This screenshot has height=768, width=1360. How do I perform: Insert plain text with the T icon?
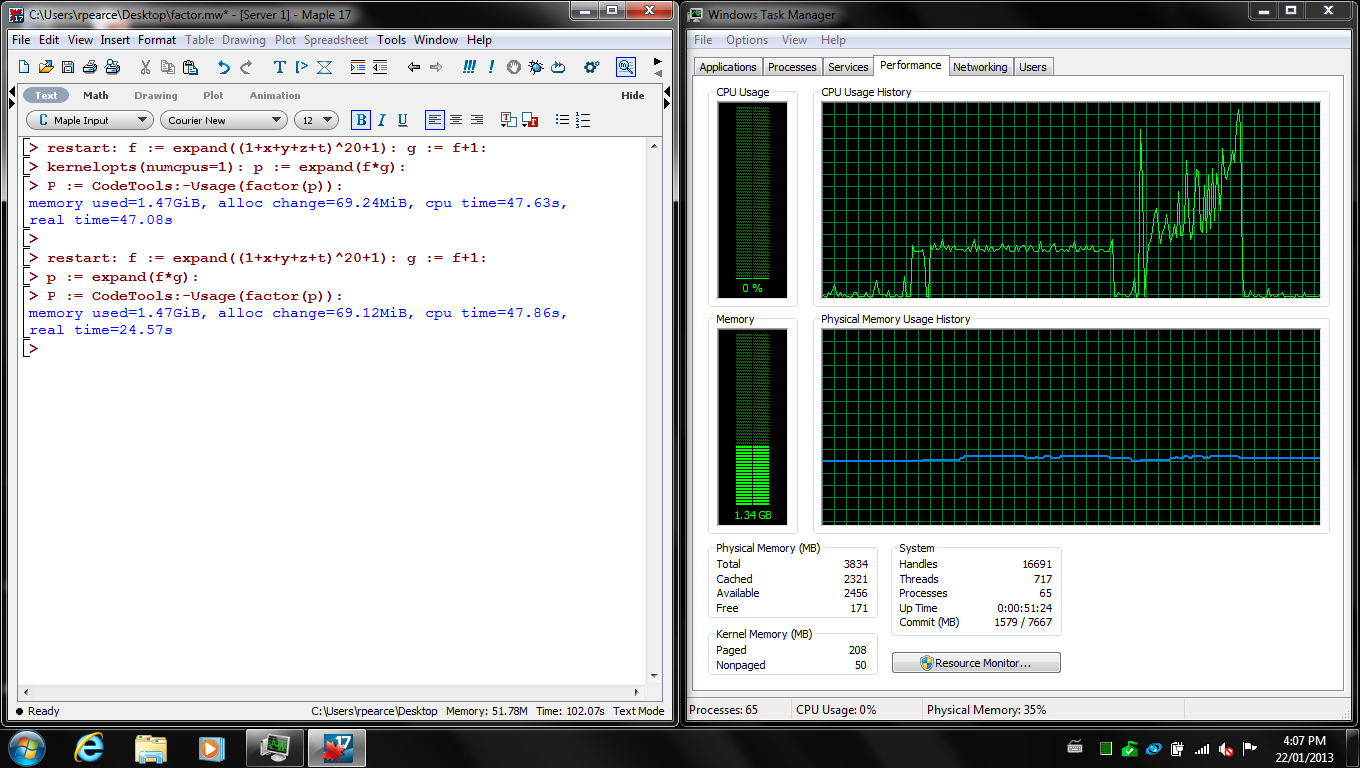tap(280, 67)
